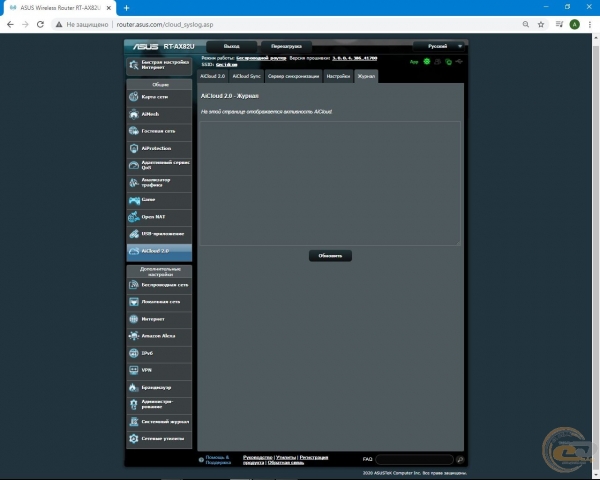Open Network Tools (Сетевые утилиты) gear icon
Viewport: 600px width, 480px height.
coord(134,439)
